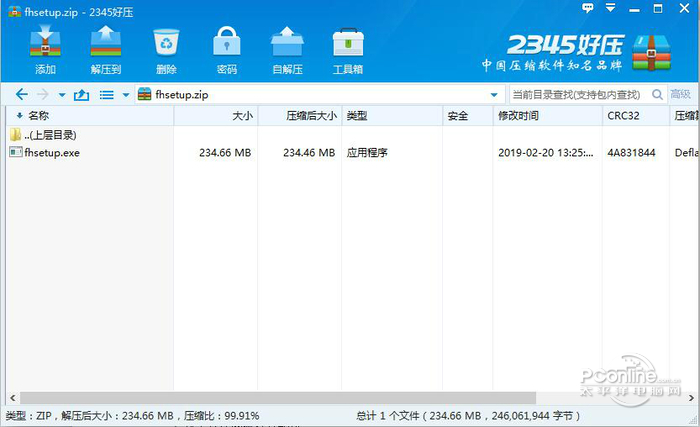Image resolution: width=700 pixels, height=427 pixels.
Task: Maximize the 2345好压 window
Action: pos(658,8)
